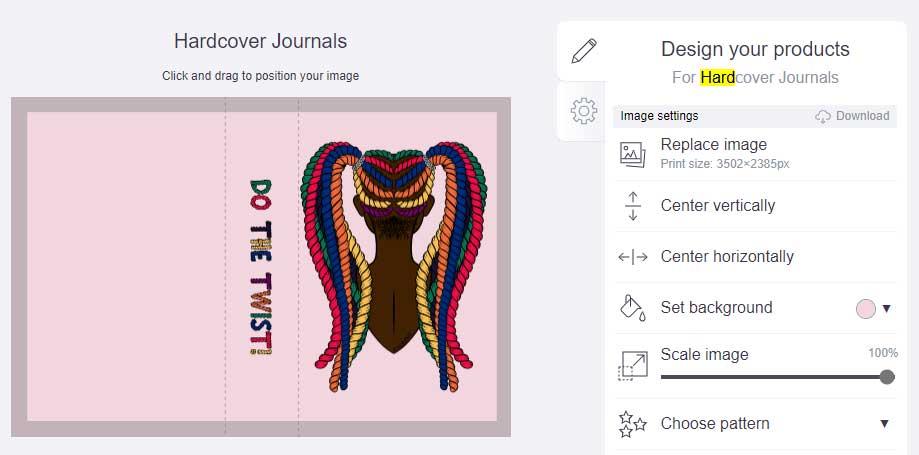This screenshot has width=919, height=455.
Task: Open Set background option
Action: pos(716,308)
